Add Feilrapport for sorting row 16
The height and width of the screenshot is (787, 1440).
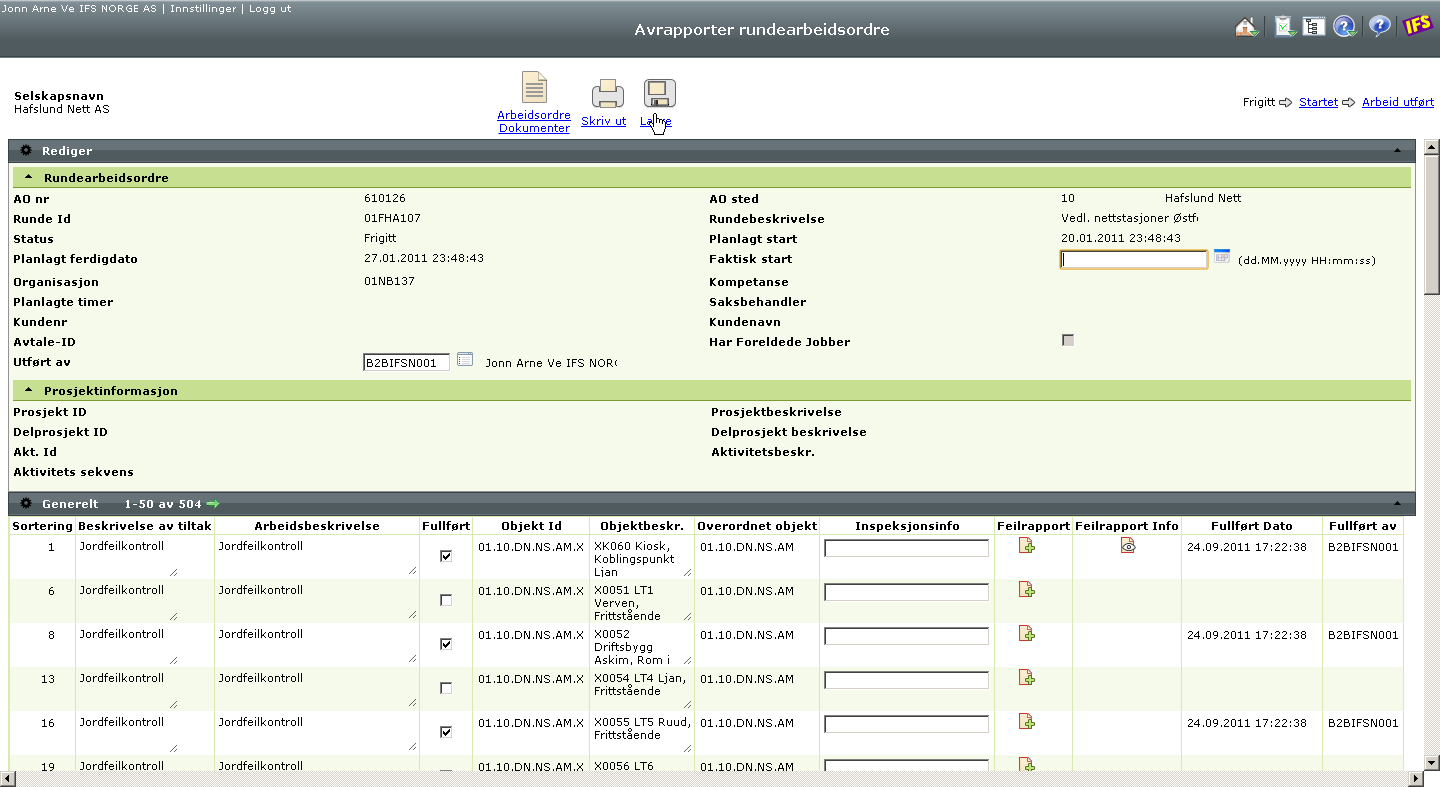1026,721
